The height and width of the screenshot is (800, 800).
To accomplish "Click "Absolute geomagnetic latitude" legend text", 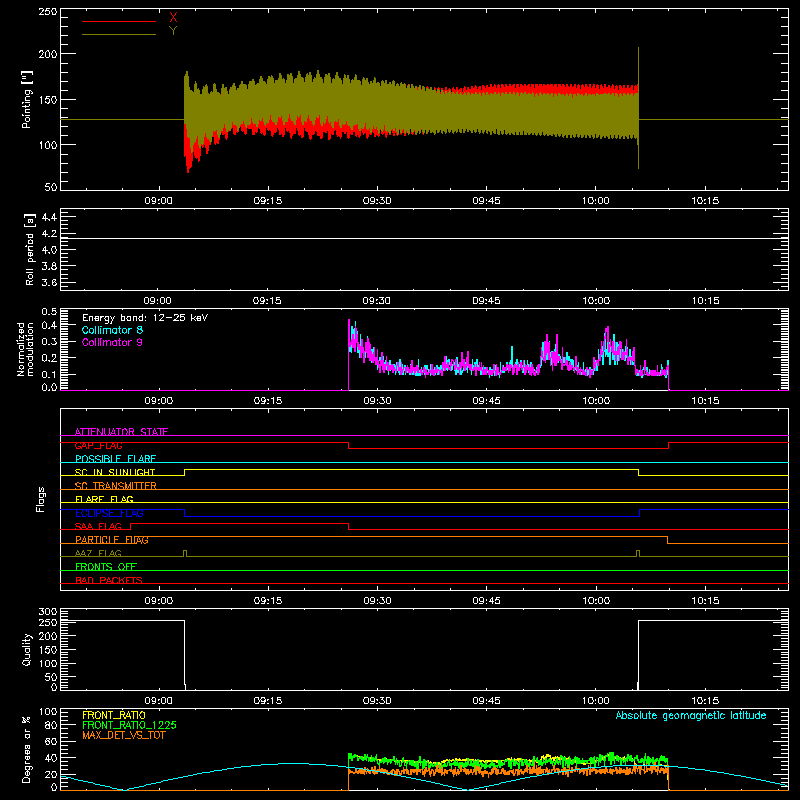I will point(691,716).
